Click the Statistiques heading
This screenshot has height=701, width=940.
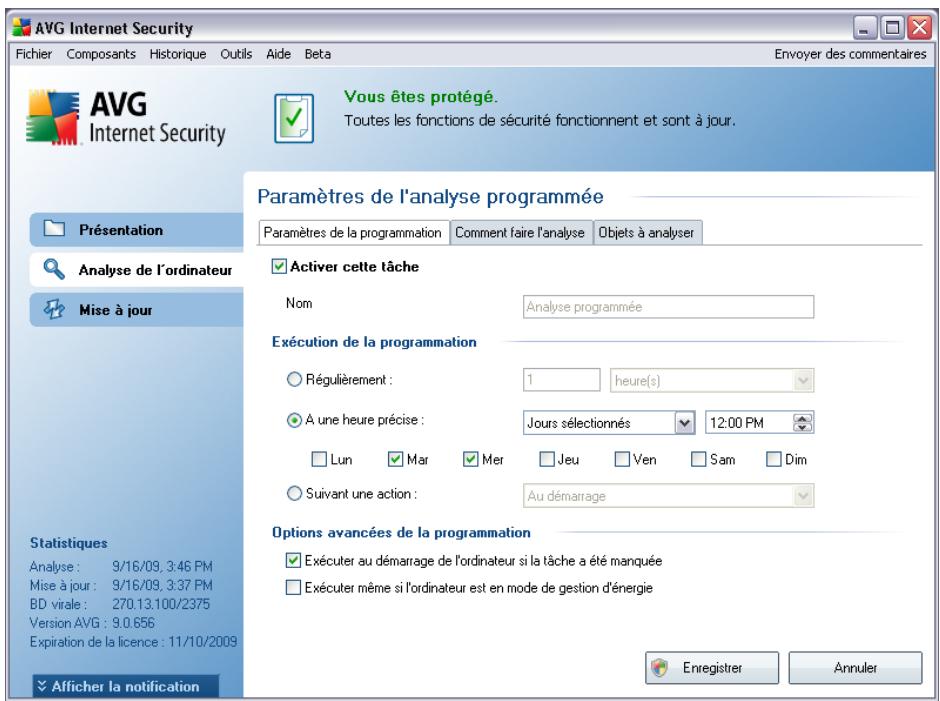pos(68,543)
